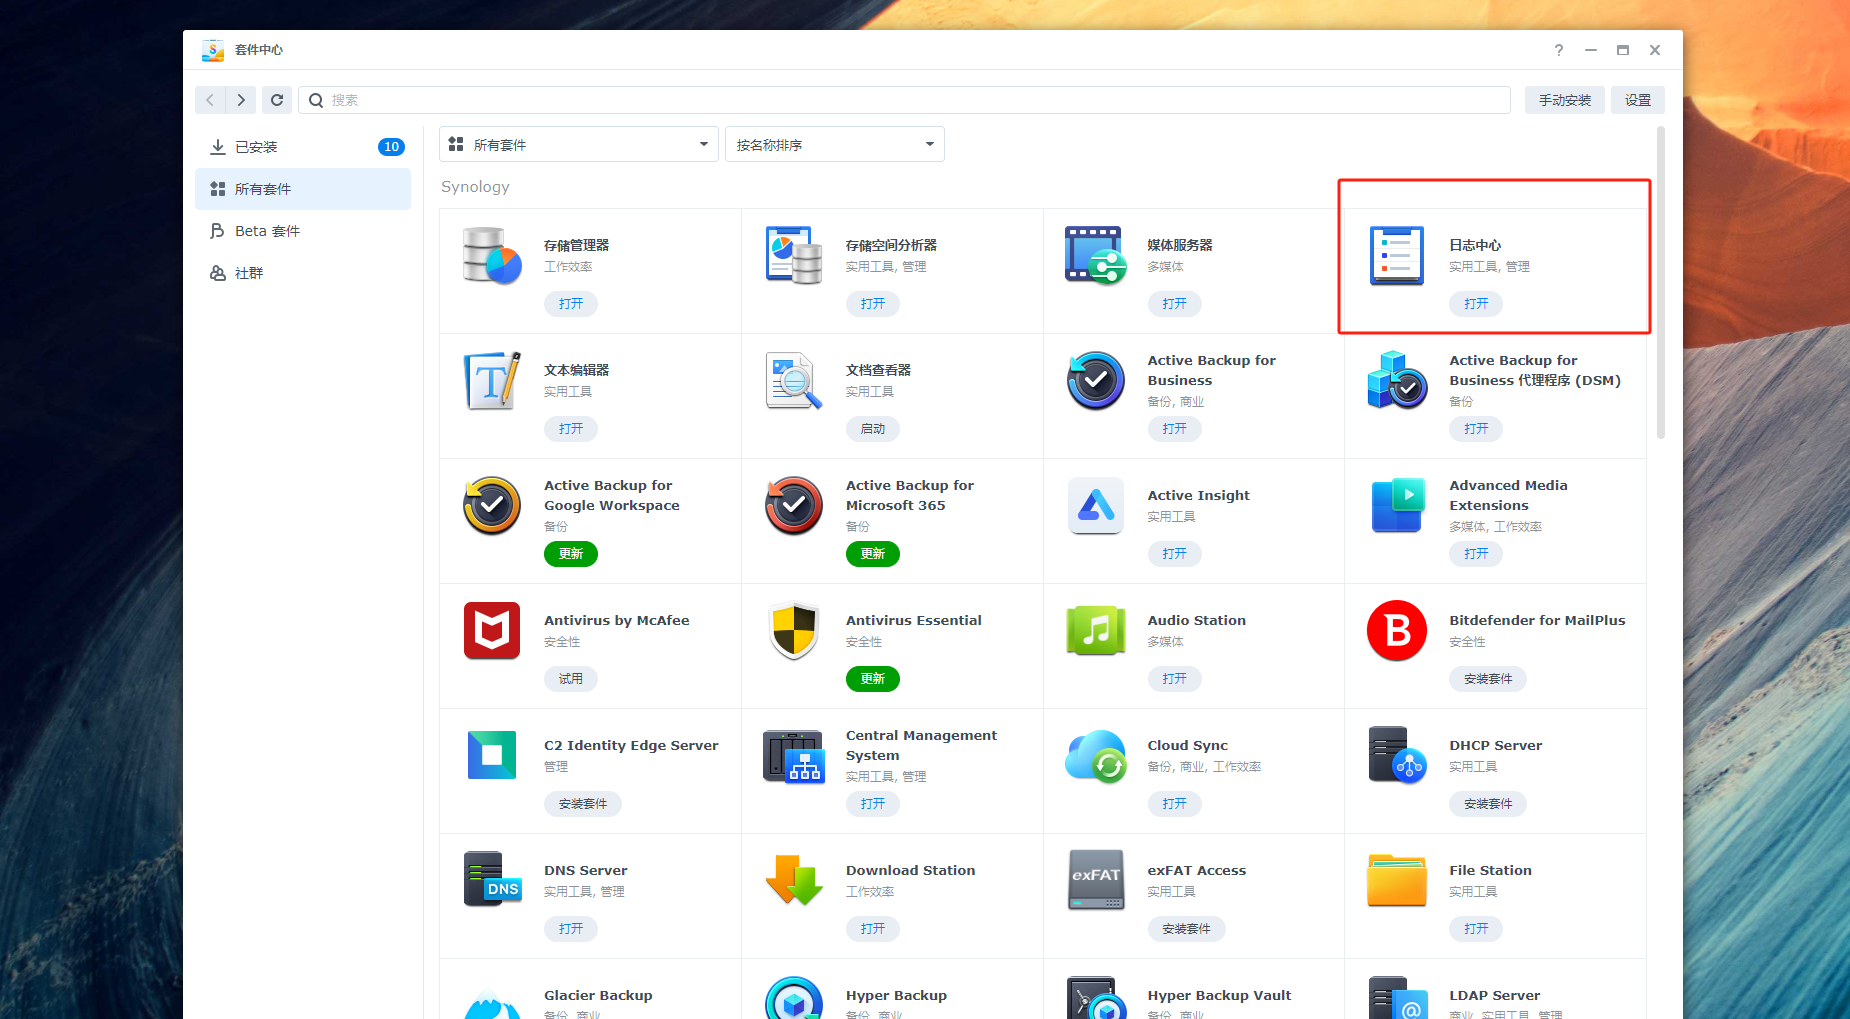Image resolution: width=1850 pixels, height=1019 pixels.
Task: Update Active Backup for Microsoft 365
Action: click(873, 554)
